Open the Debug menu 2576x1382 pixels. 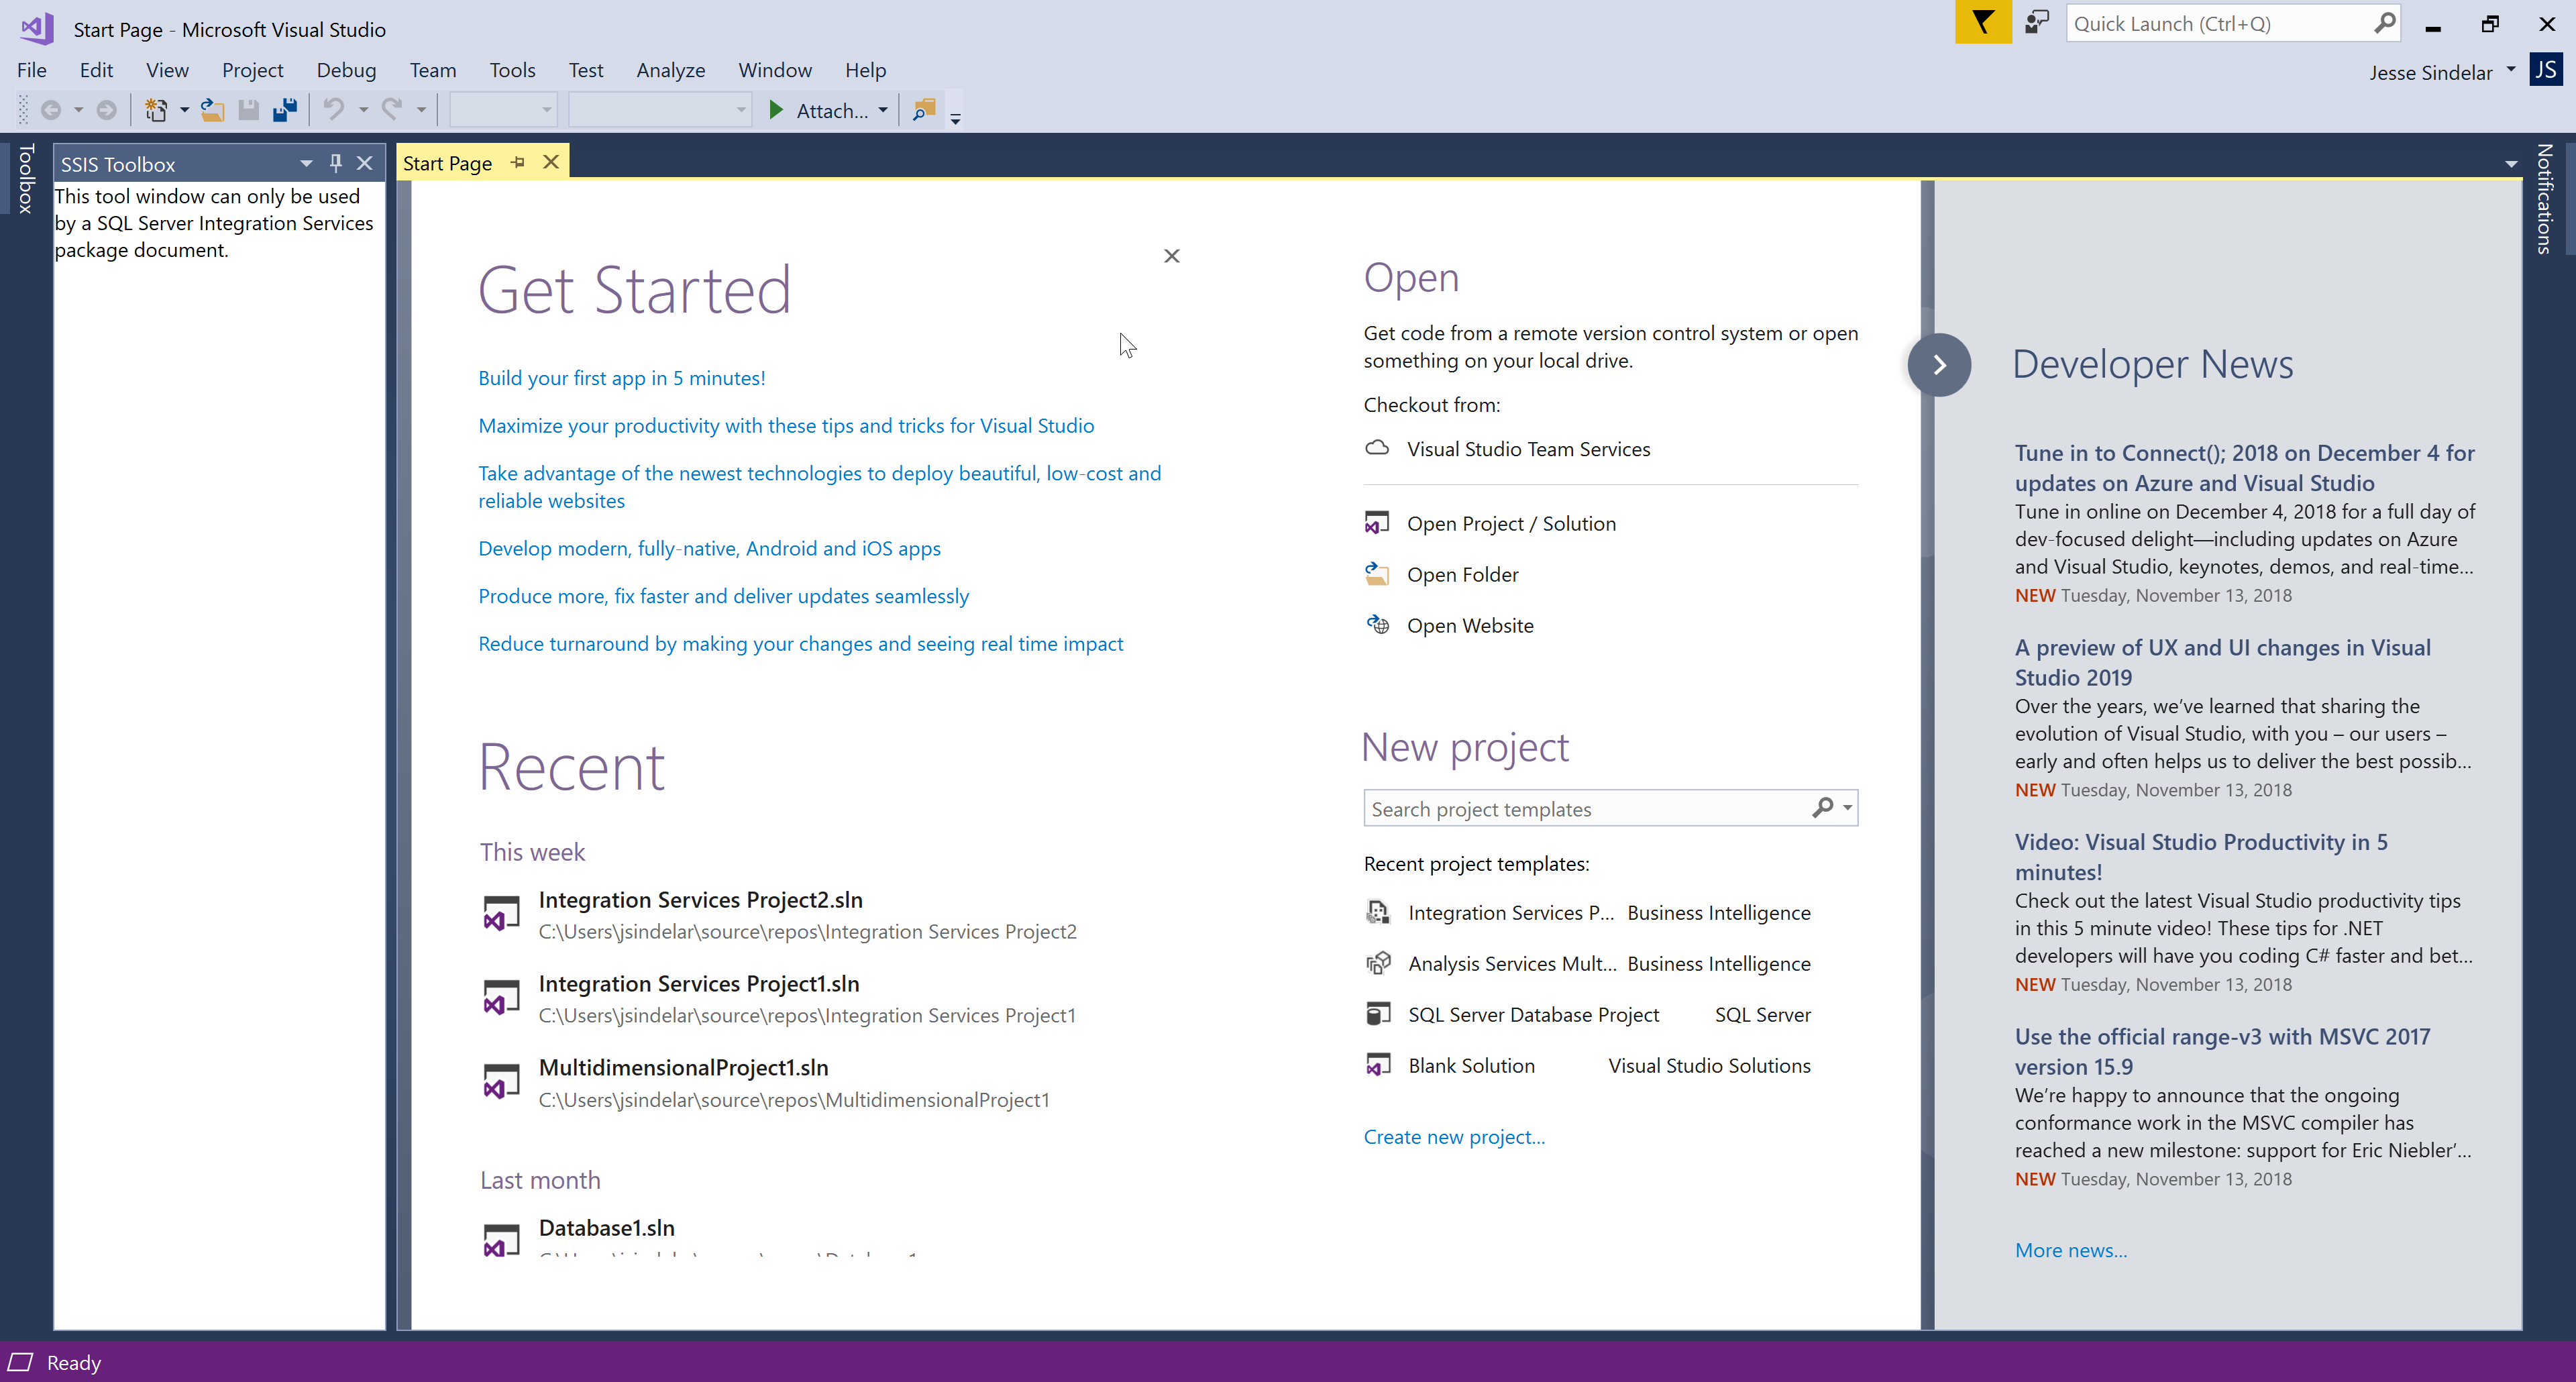346,70
